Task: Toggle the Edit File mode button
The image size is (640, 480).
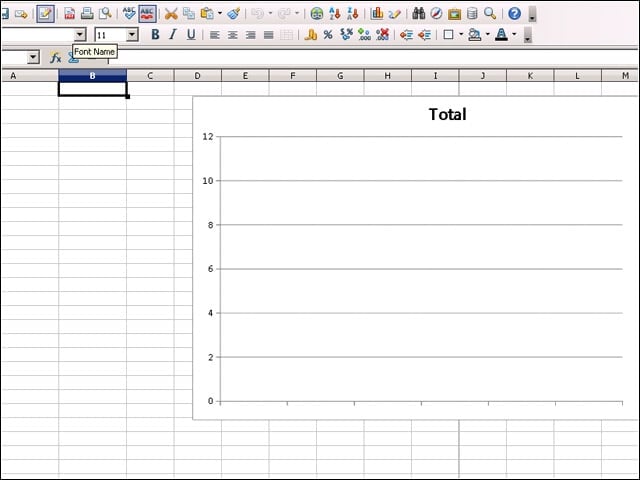Action: (45, 14)
